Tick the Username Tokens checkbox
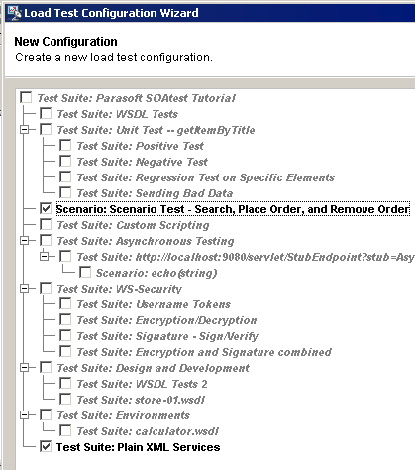 (x=65, y=304)
